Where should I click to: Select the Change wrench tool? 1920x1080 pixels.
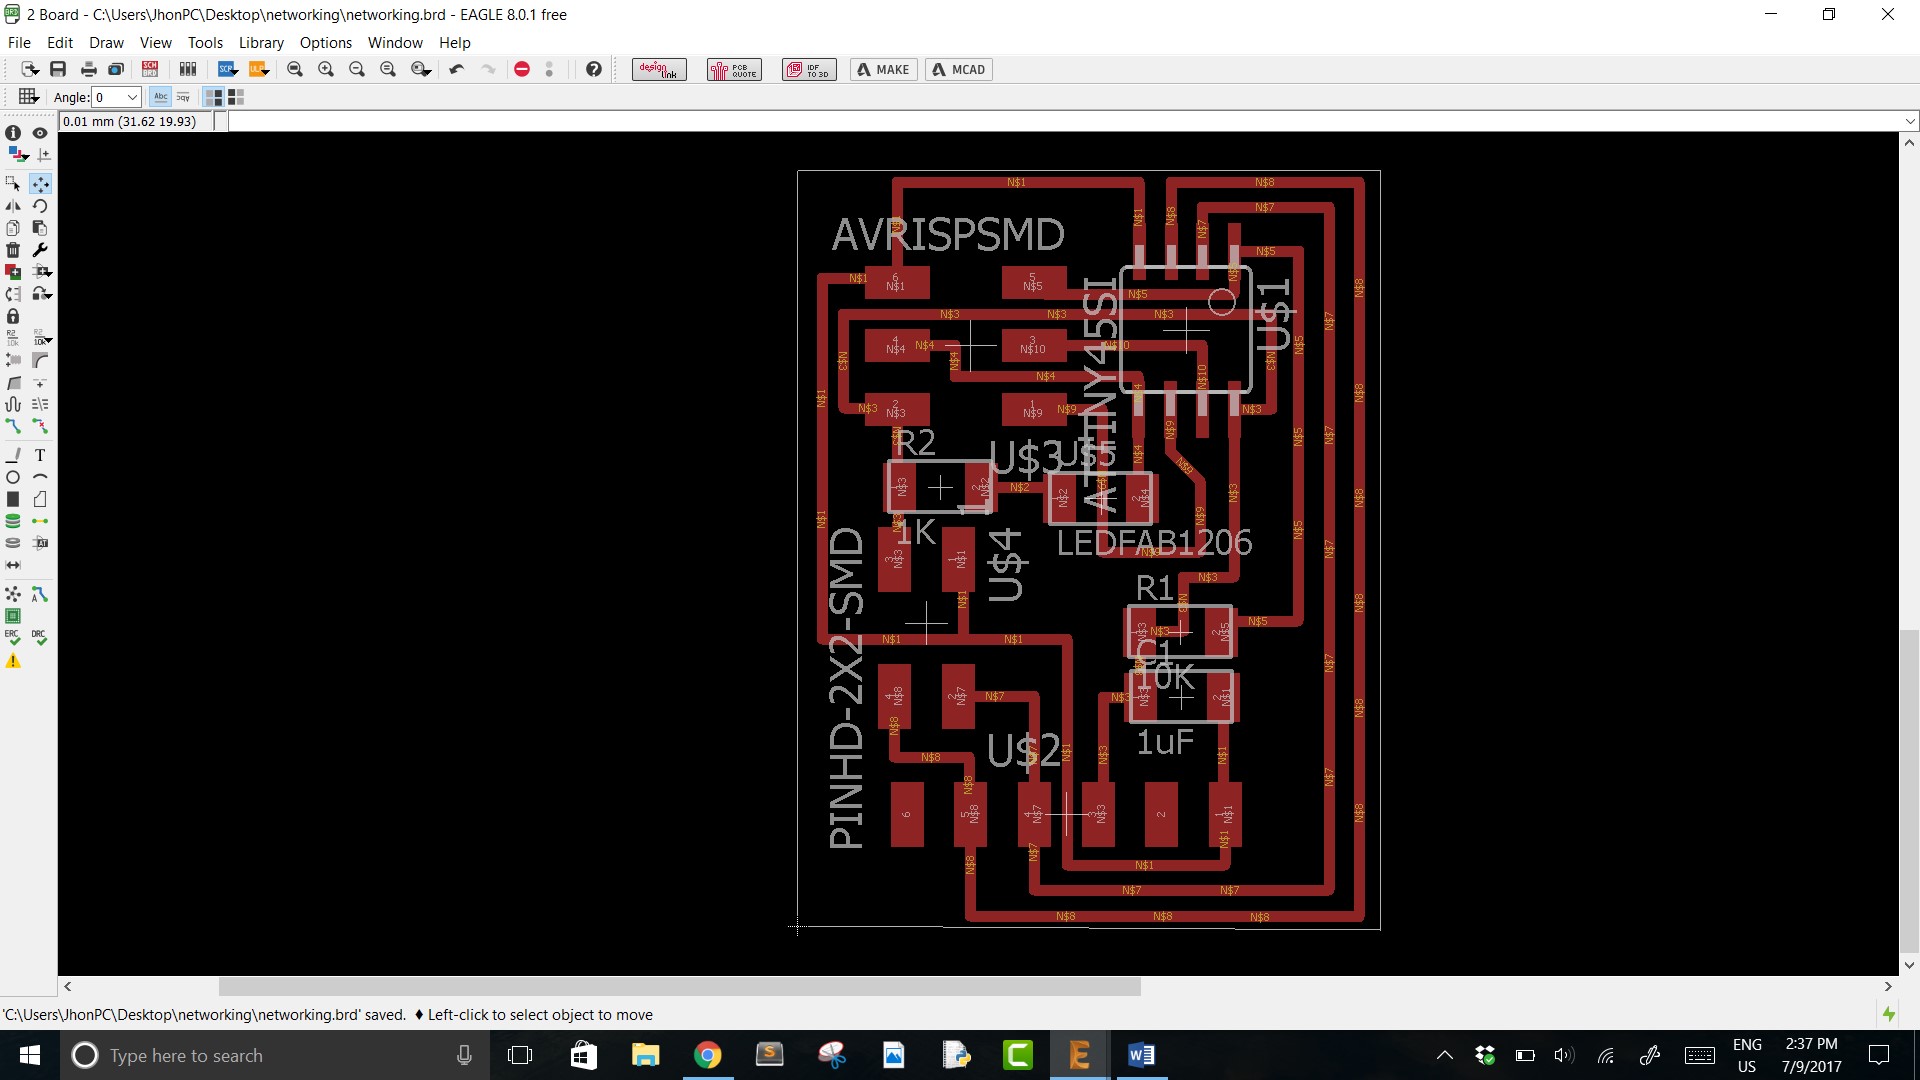[41, 249]
